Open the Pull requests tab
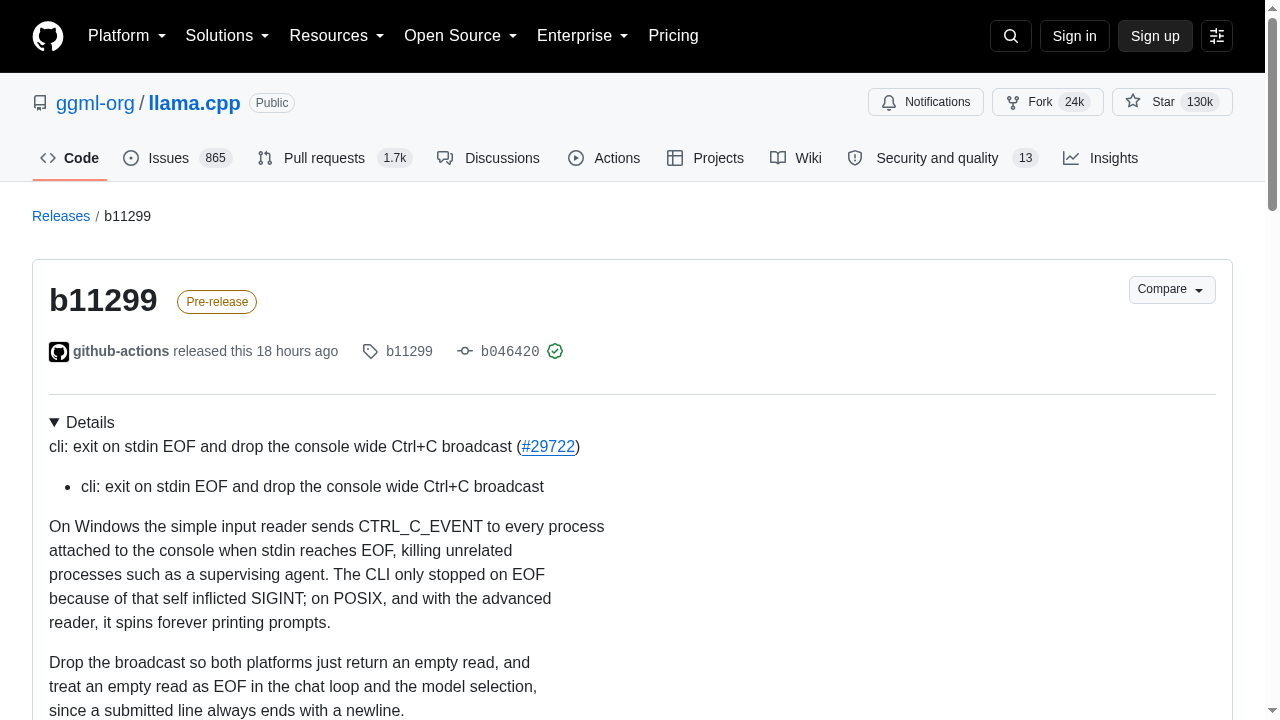 tap(335, 158)
